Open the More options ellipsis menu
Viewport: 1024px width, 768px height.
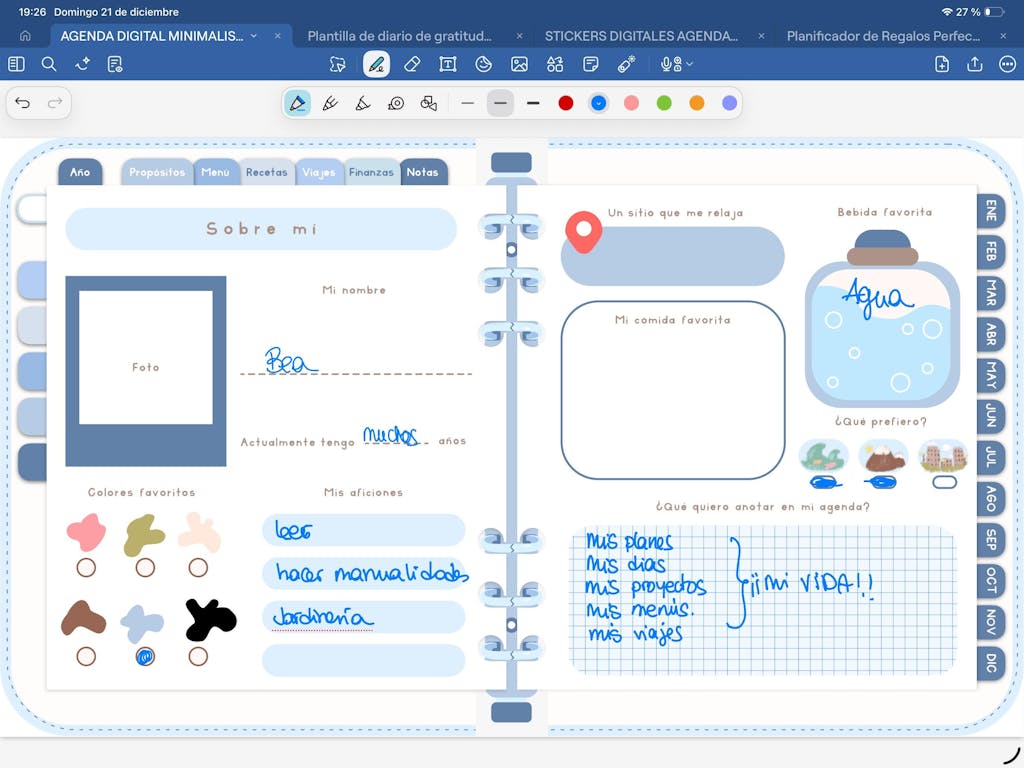pos(1007,64)
